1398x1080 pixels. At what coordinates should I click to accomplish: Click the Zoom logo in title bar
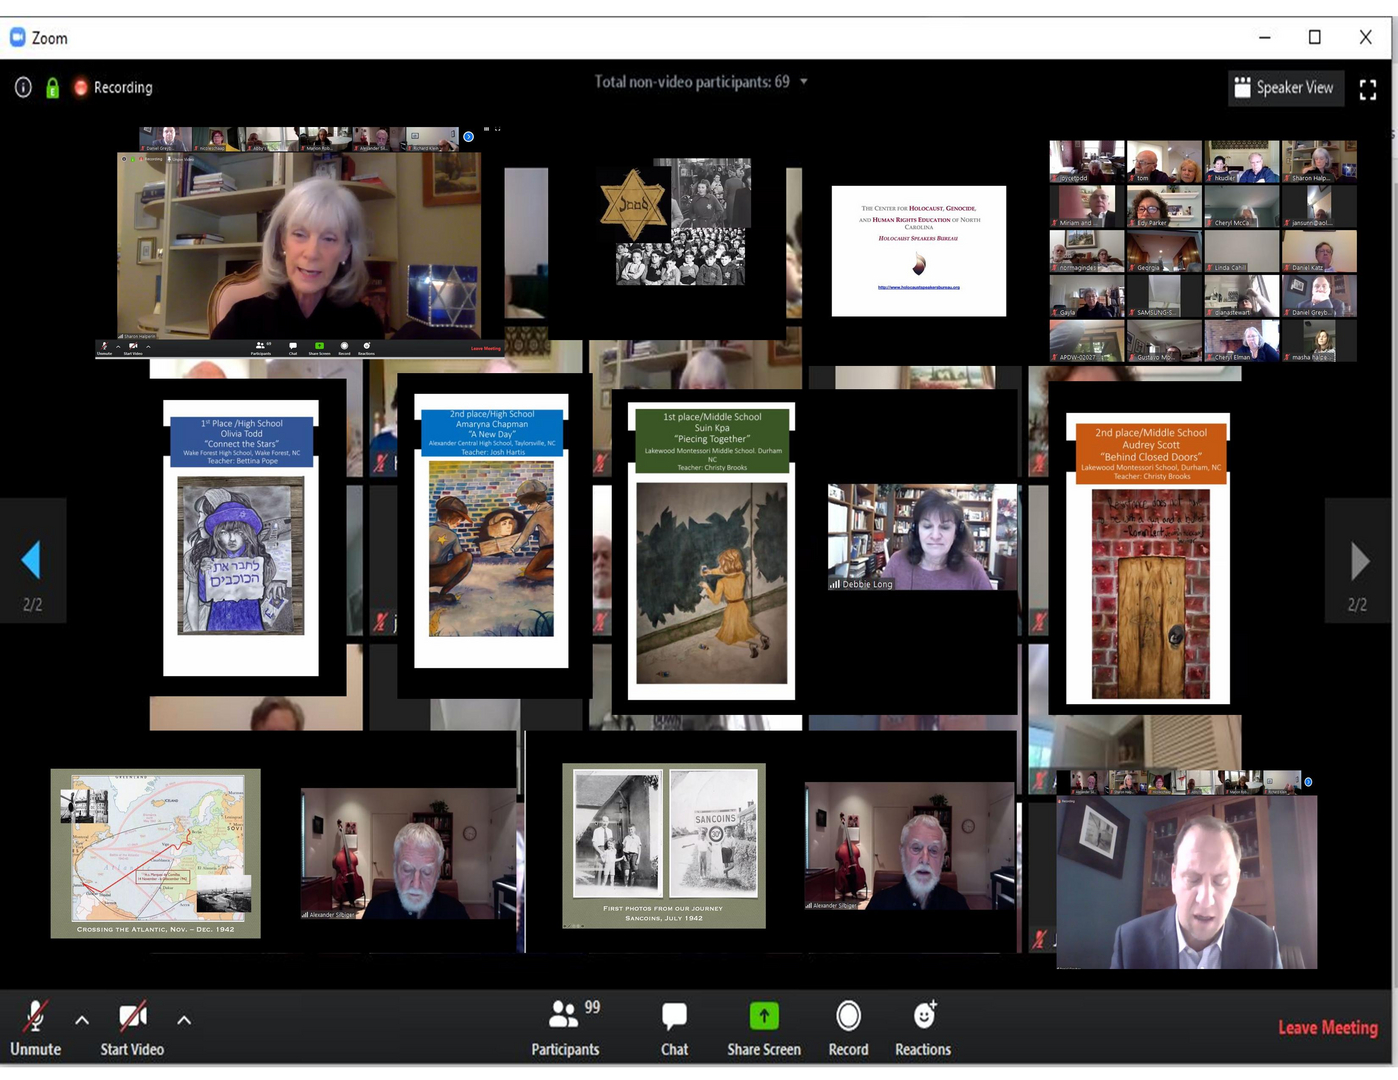[x=17, y=37]
